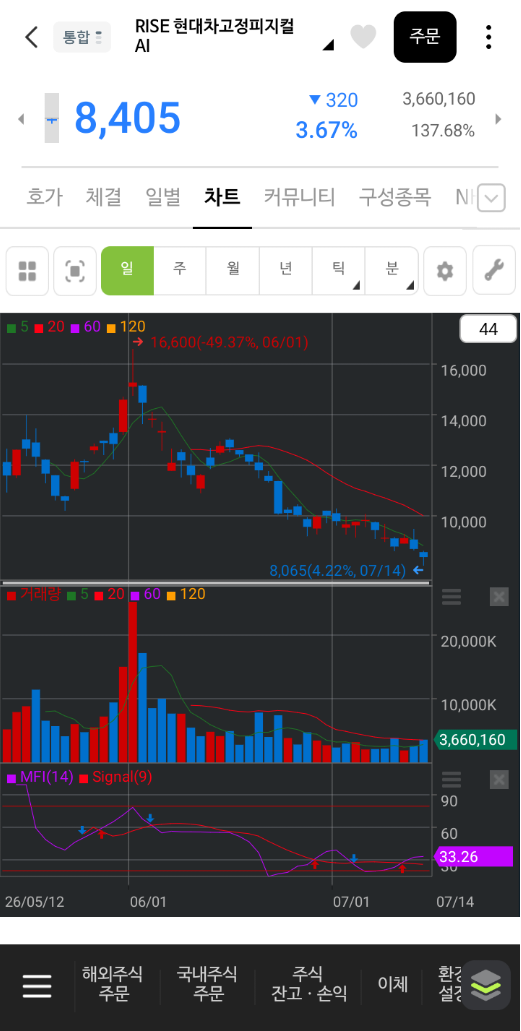Image resolution: width=521 pixels, height=1031 pixels.
Task: Tap the green stacked layers floating icon
Action: click(x=486, y=985)
